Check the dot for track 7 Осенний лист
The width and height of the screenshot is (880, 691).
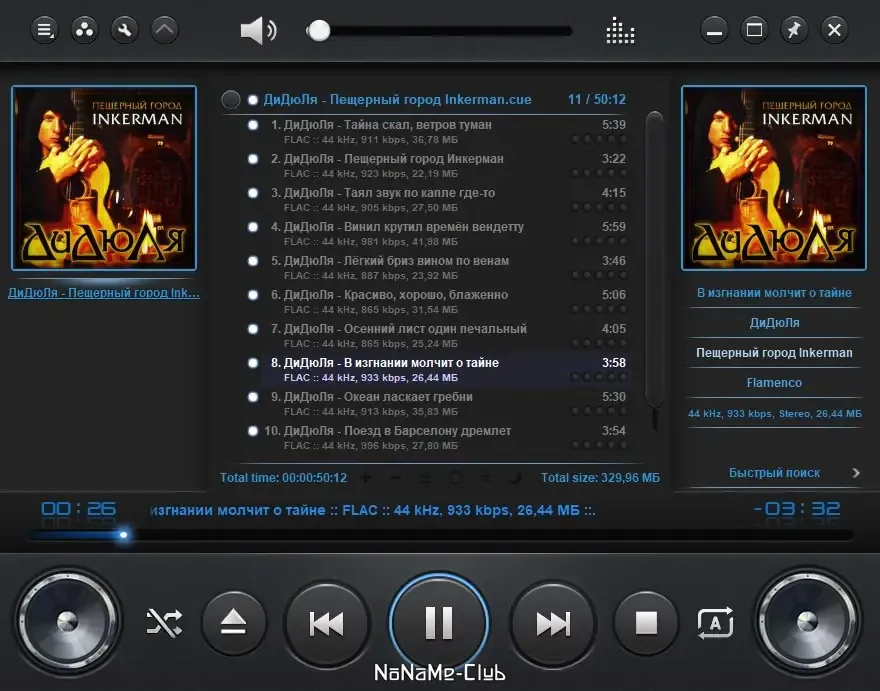click(x=253, y=329)
